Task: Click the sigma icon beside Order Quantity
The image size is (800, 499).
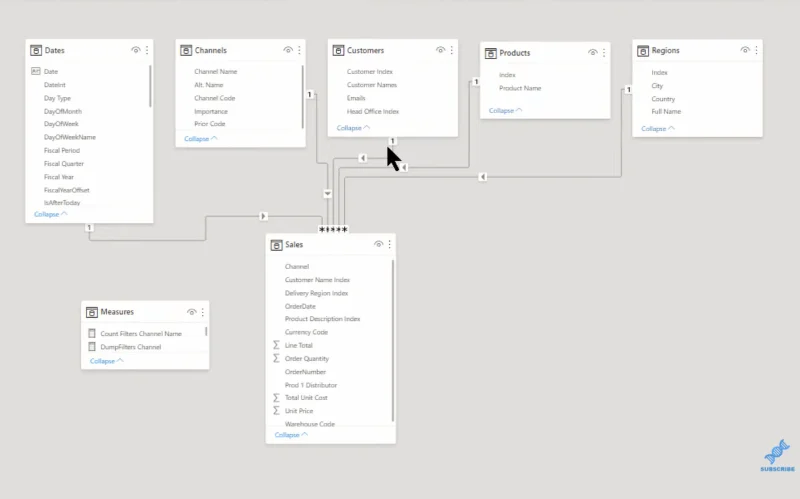Action: pyautogui.click(x=276, y=358)
